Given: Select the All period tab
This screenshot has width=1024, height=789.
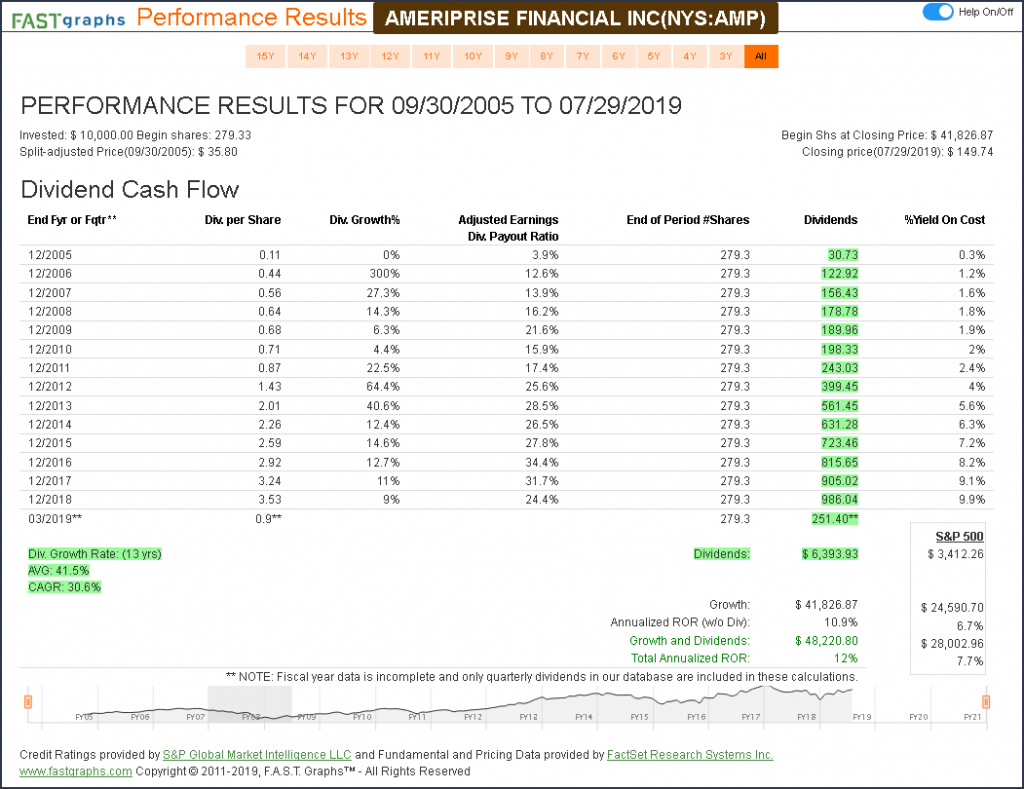Looking at the screenshot, I should (x=761, y=56).
